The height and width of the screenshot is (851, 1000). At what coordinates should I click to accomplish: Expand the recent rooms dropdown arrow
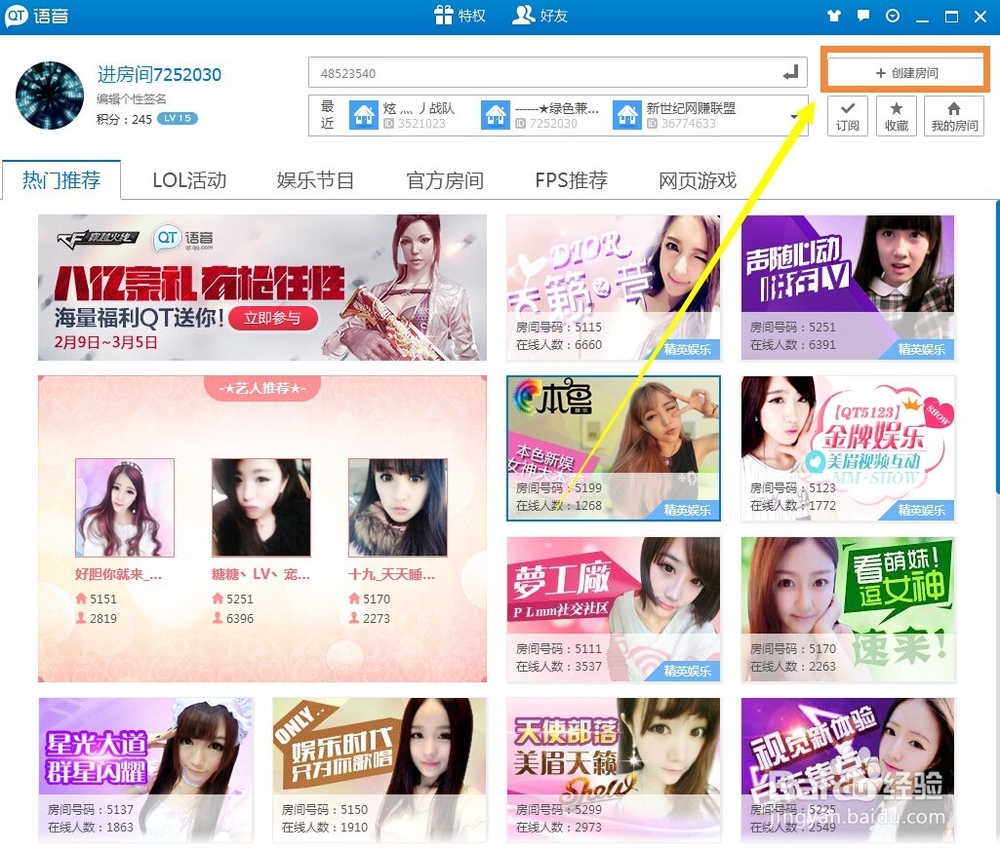pos(794,116)
